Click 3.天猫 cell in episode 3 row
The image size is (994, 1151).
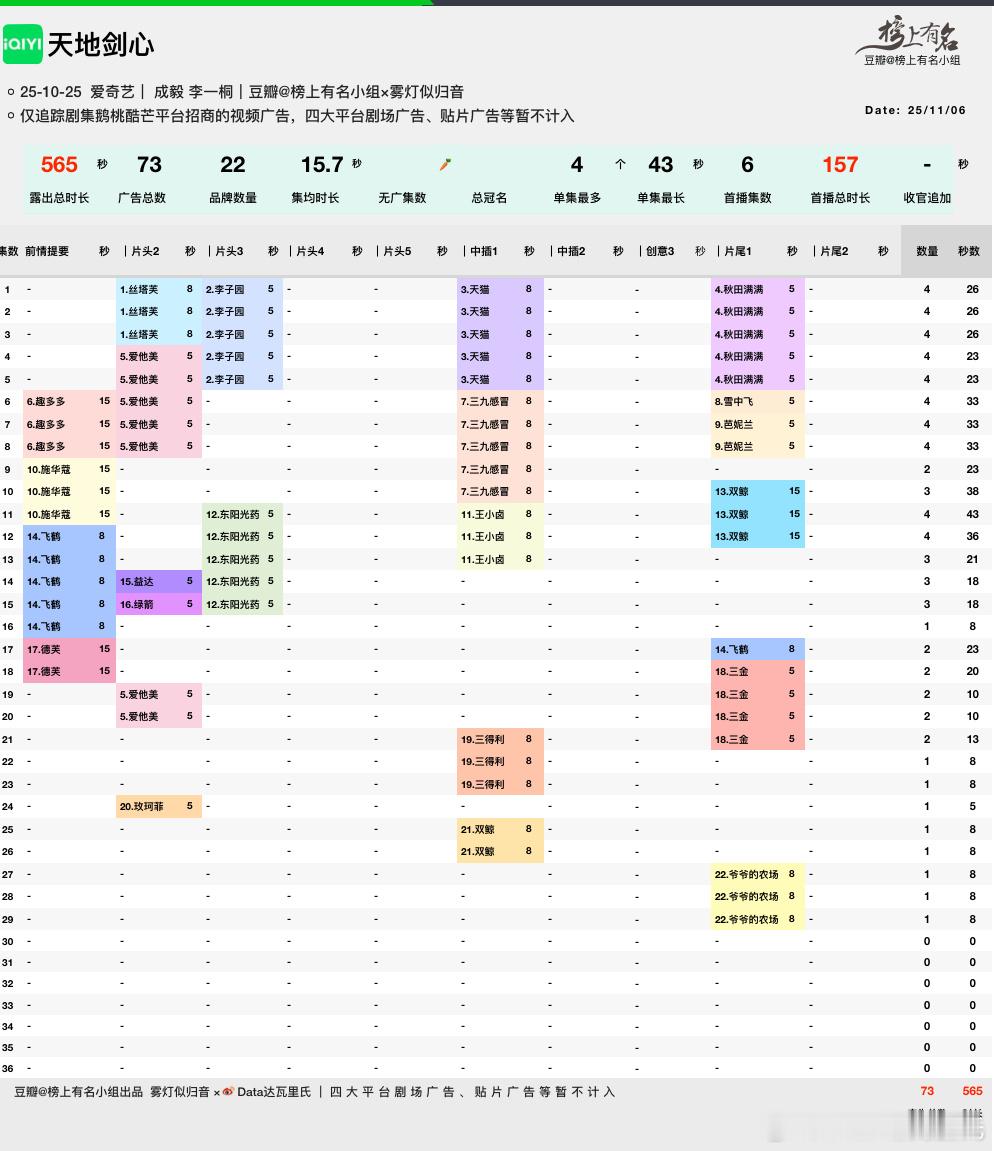coord(500,334)
